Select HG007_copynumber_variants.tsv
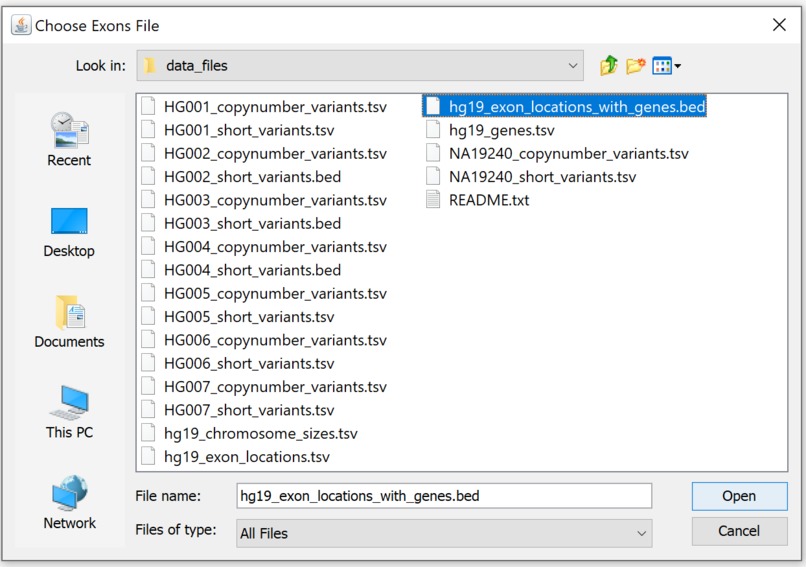 point(264,387)
